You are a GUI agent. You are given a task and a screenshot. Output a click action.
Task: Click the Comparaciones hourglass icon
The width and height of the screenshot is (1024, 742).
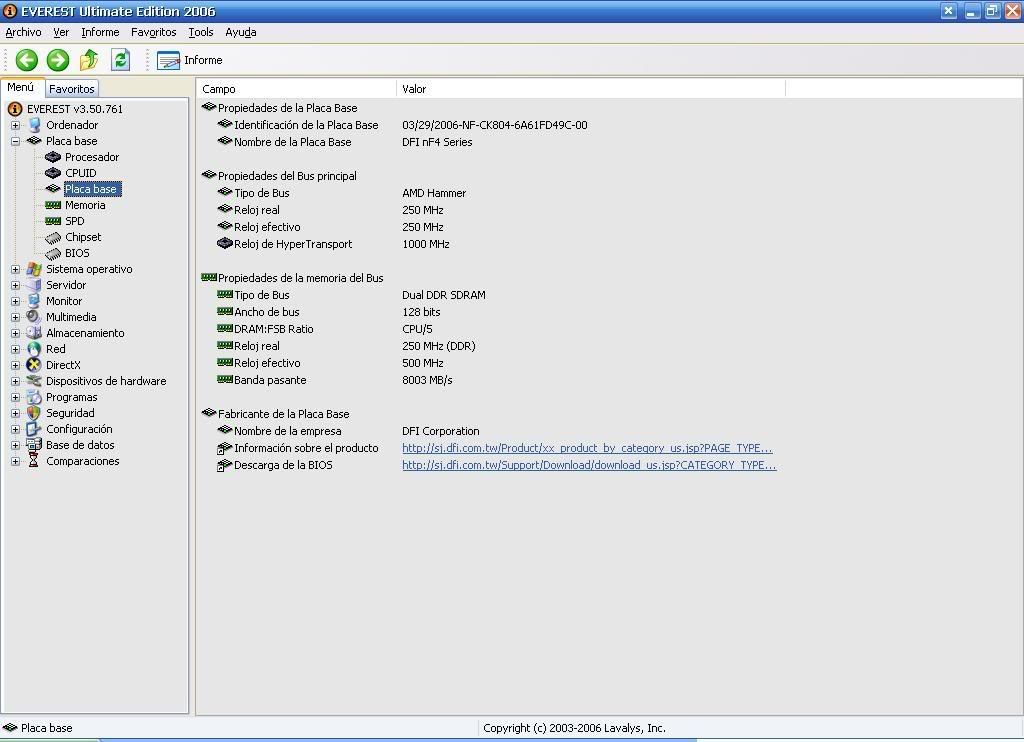click(34, 461)
